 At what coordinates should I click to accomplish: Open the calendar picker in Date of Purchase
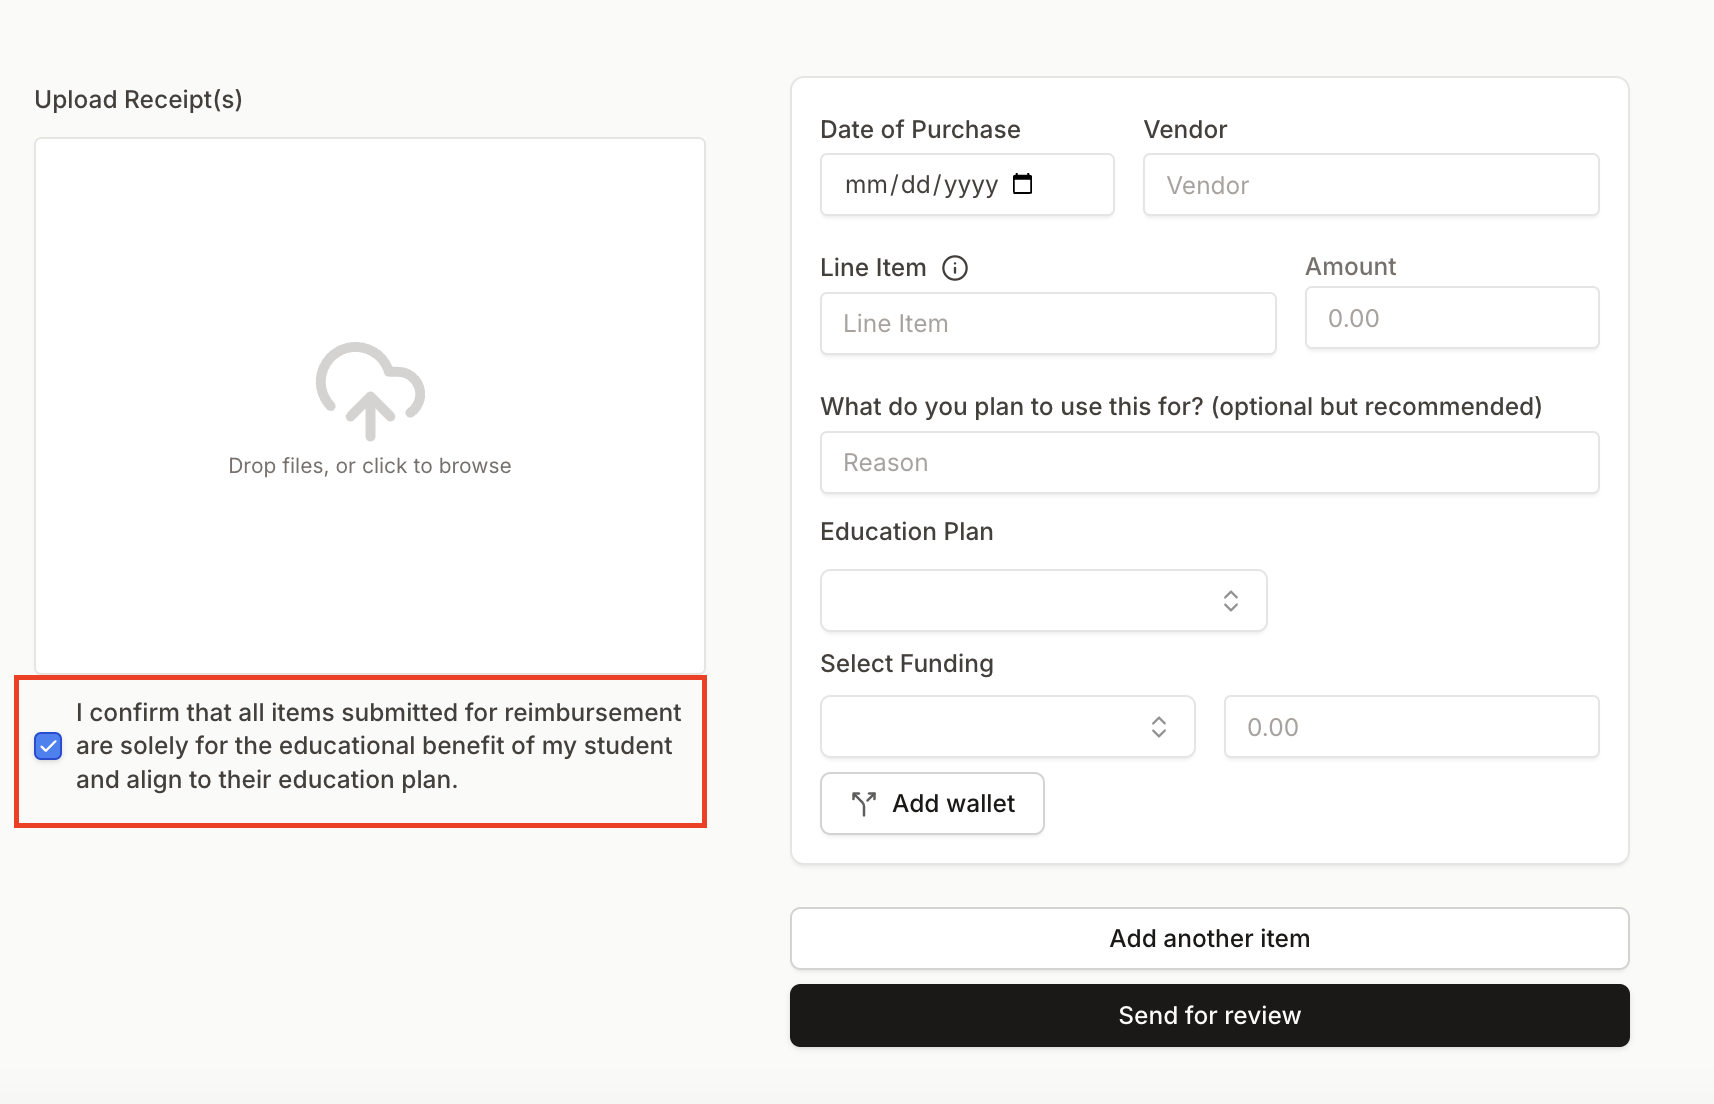(x=1022, y=184)
